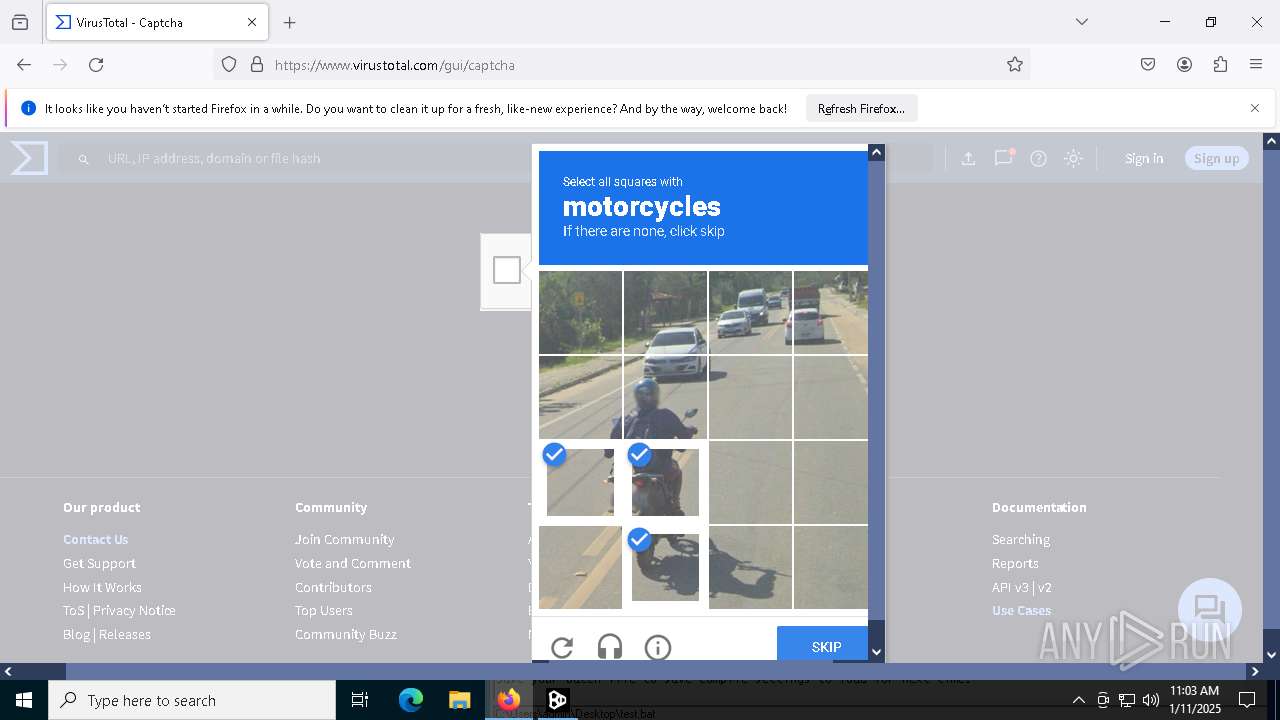The image size is (1280, 720).
Task: Open VirusTotal help question icon
Action: tap(1038, 158)
